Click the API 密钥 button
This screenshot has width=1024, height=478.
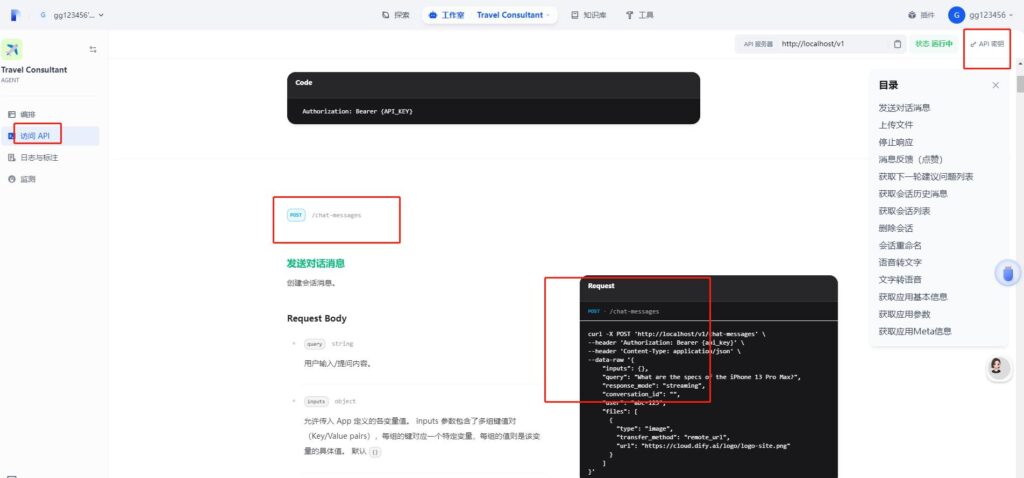tap(987, 44)
